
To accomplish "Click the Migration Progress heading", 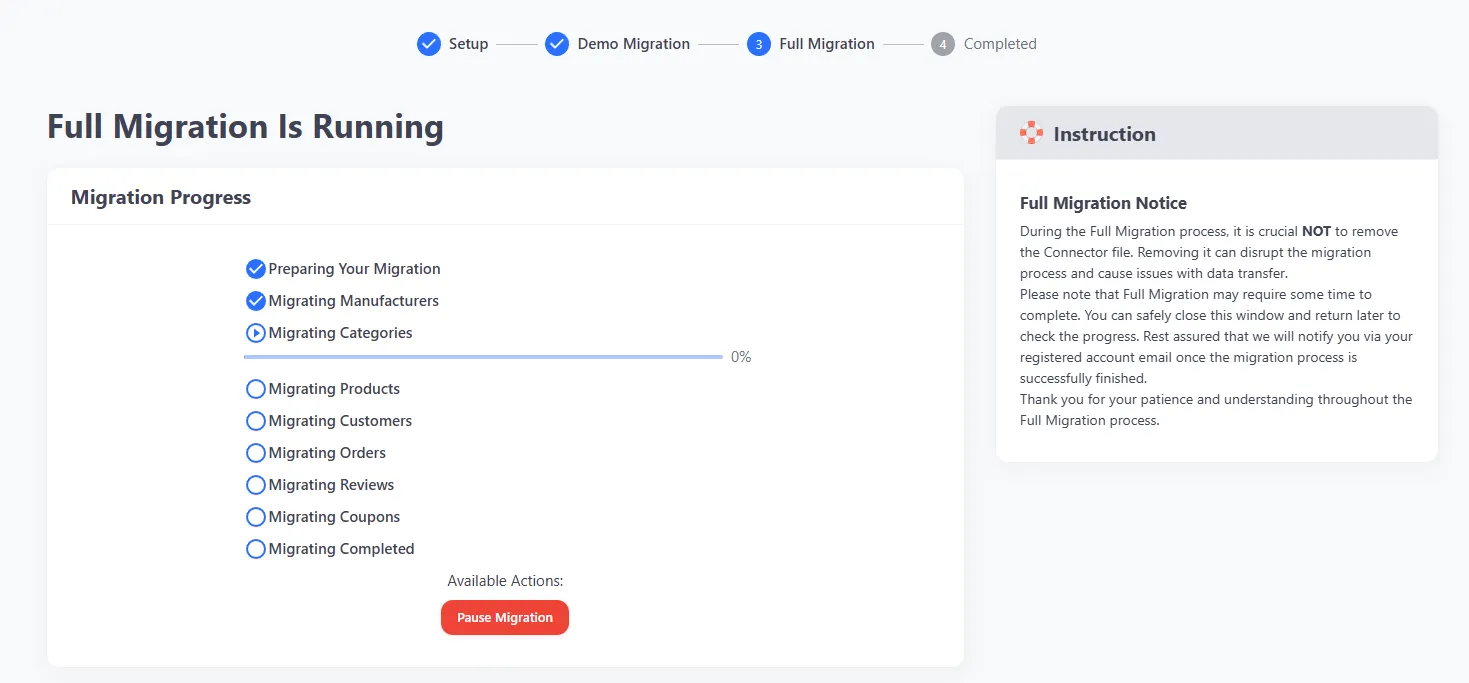I will (161, 197).
